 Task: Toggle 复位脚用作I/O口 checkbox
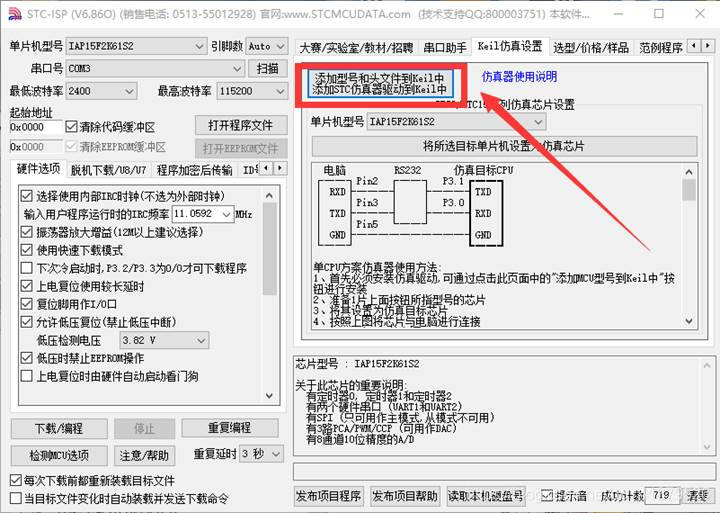(x=27, y=304)
